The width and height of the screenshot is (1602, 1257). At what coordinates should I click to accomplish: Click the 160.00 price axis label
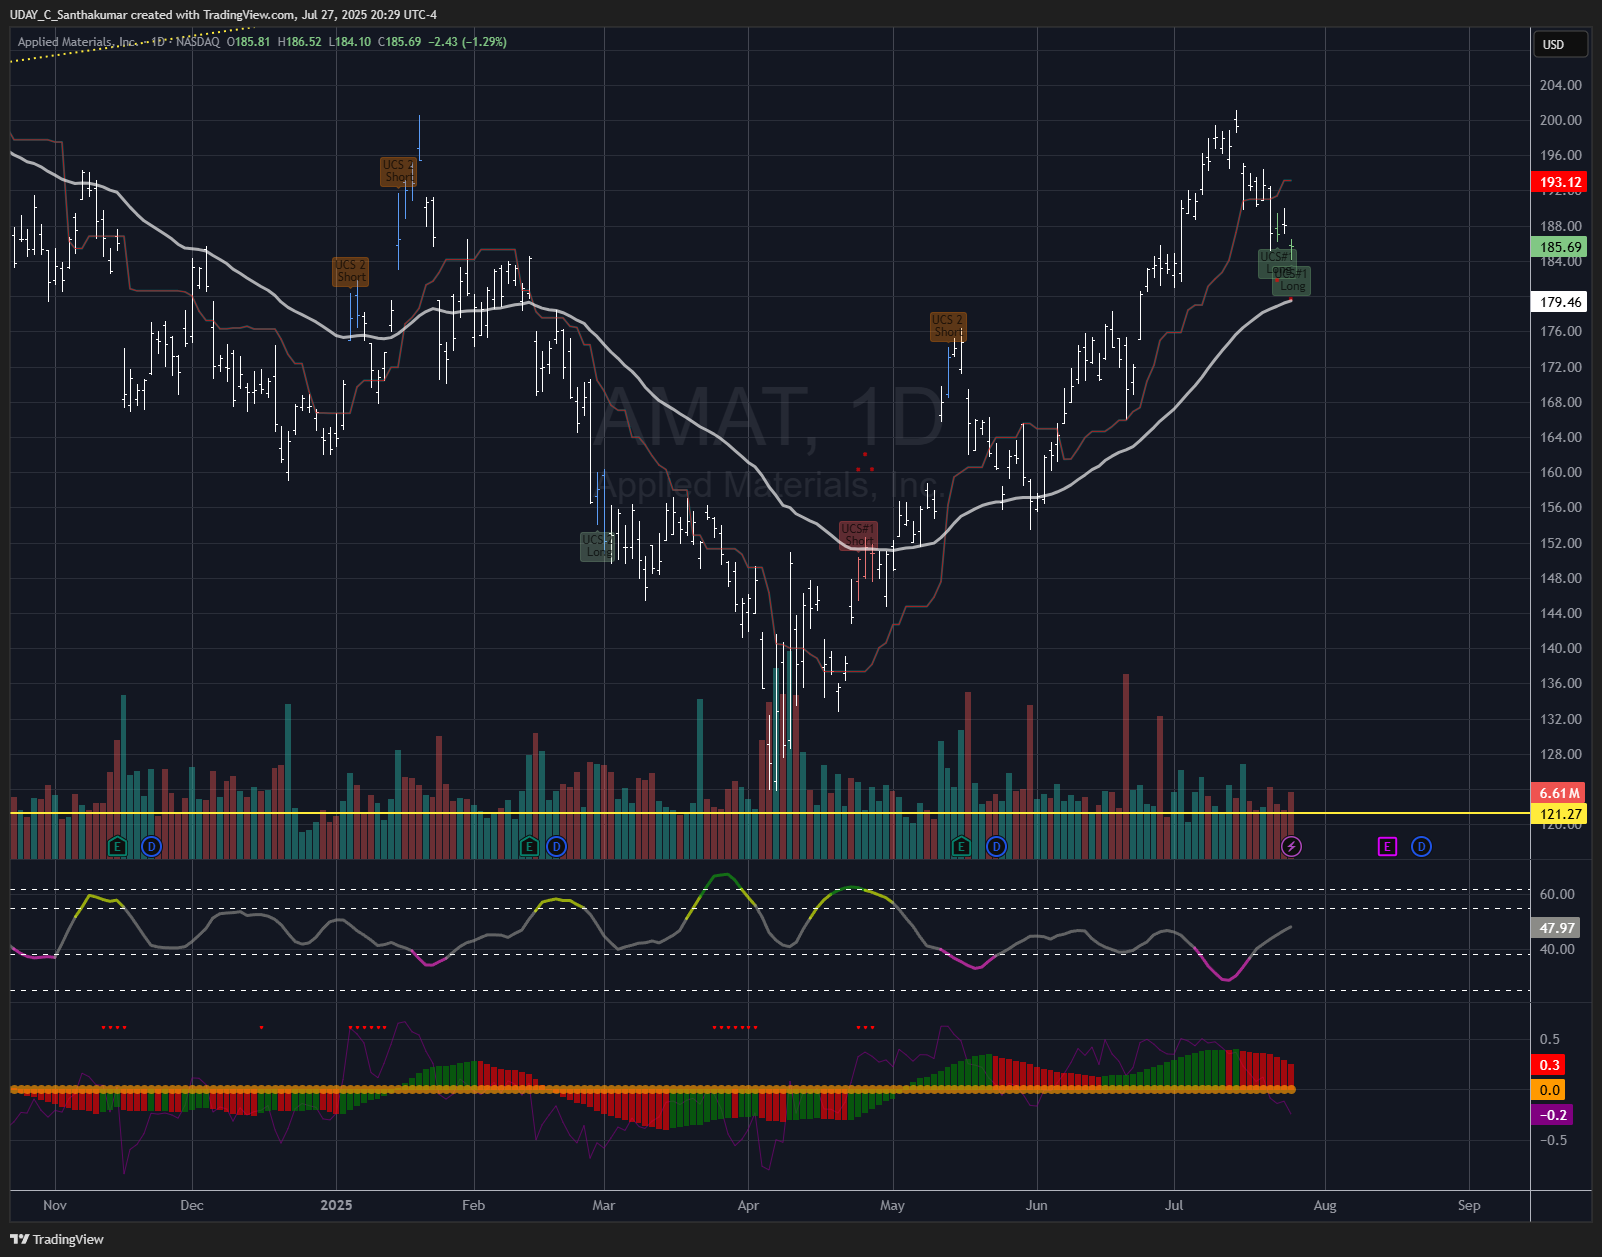pyautogui.click(x=1561, y=472)
